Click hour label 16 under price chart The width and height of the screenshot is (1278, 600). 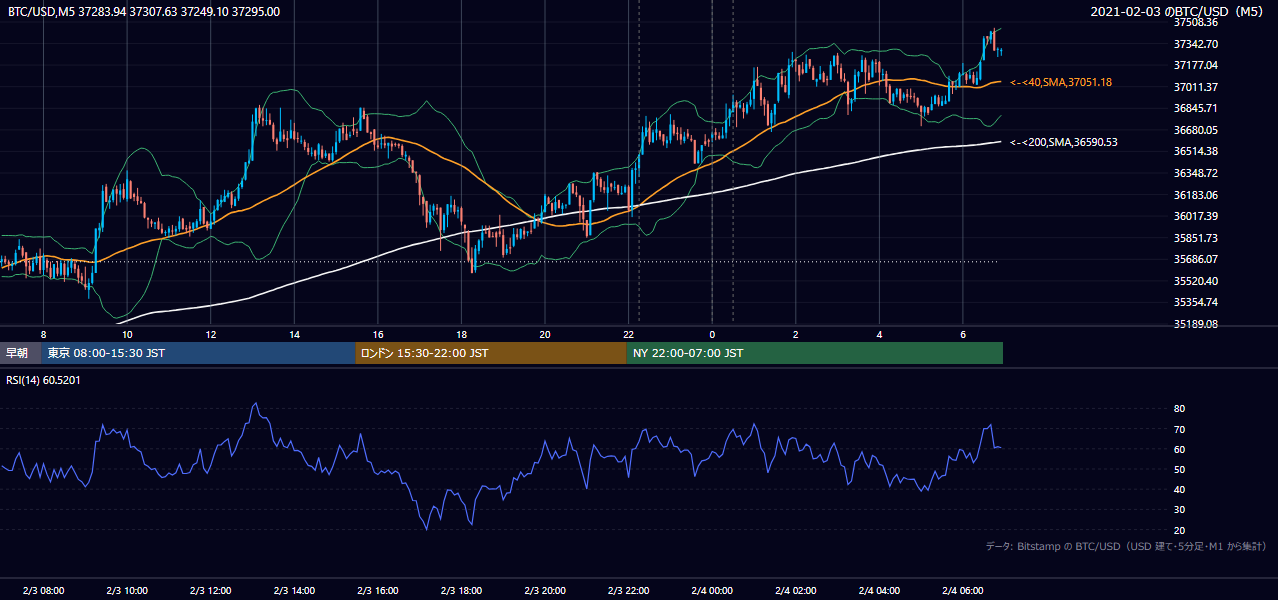378,334
